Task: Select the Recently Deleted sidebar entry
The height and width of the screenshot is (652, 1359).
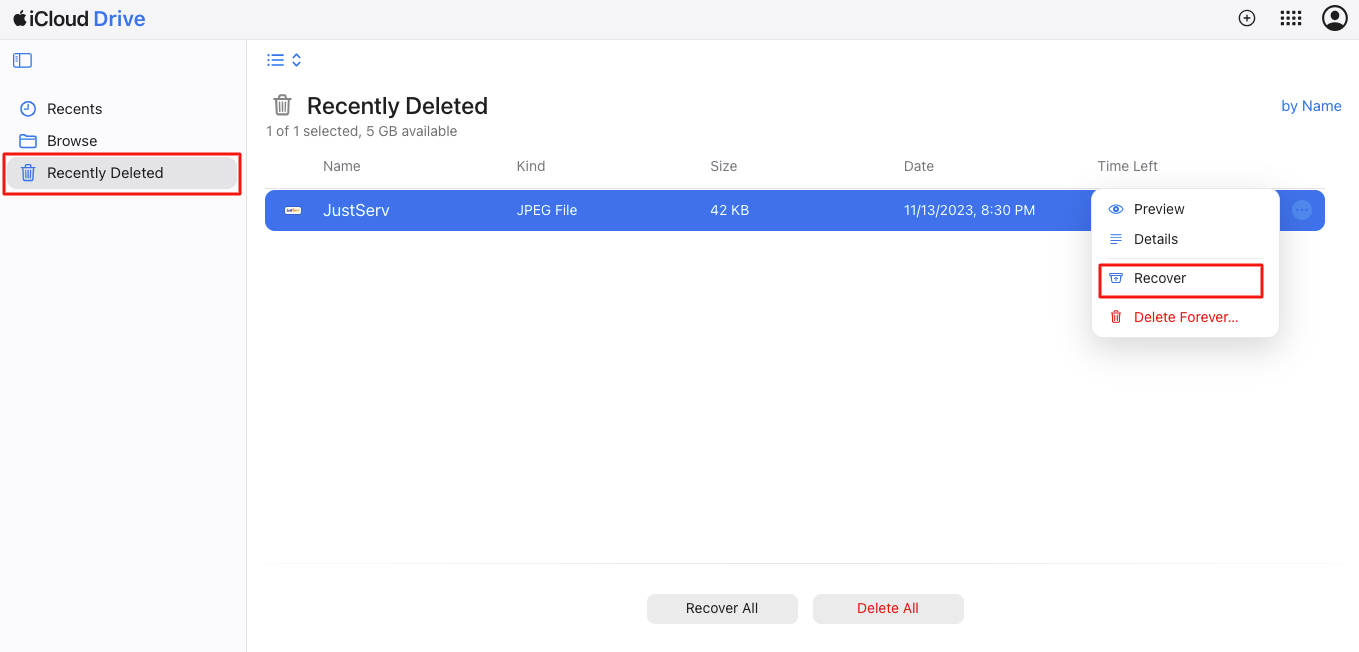Action: [104, 172]
